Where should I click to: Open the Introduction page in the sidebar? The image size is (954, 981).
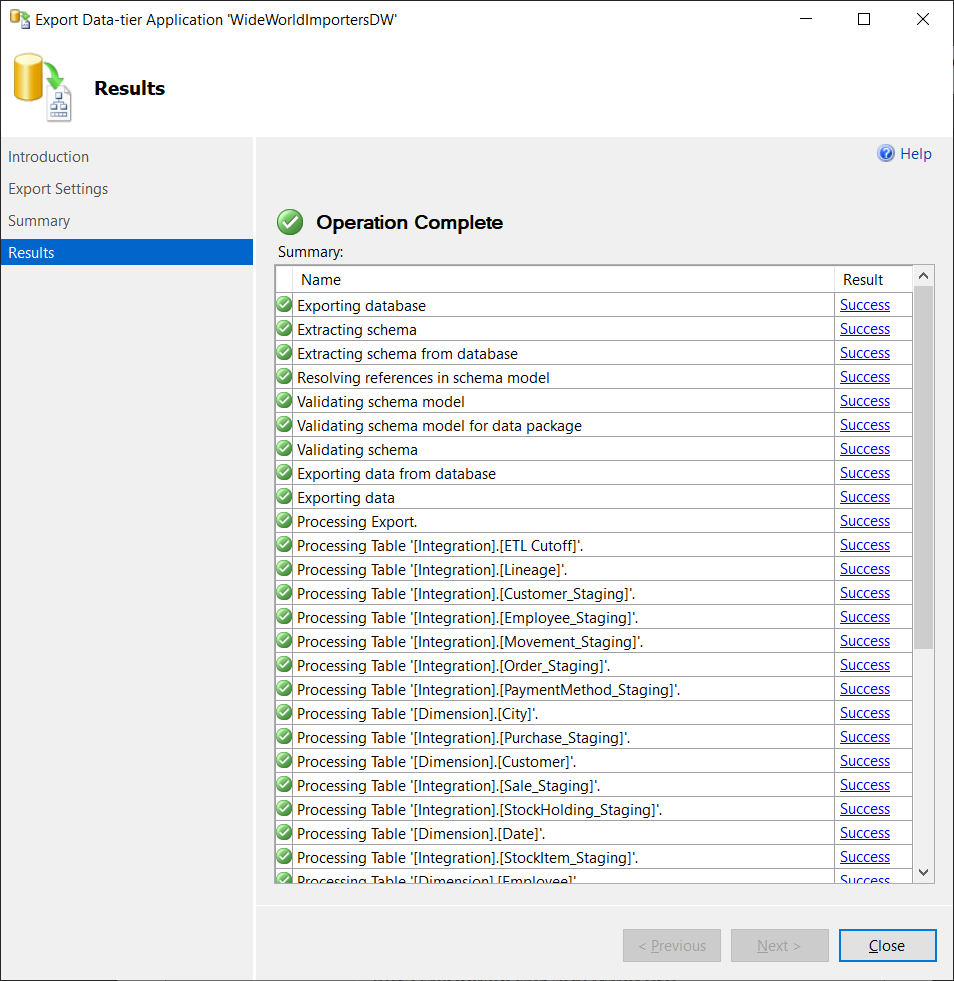[49, 157]
